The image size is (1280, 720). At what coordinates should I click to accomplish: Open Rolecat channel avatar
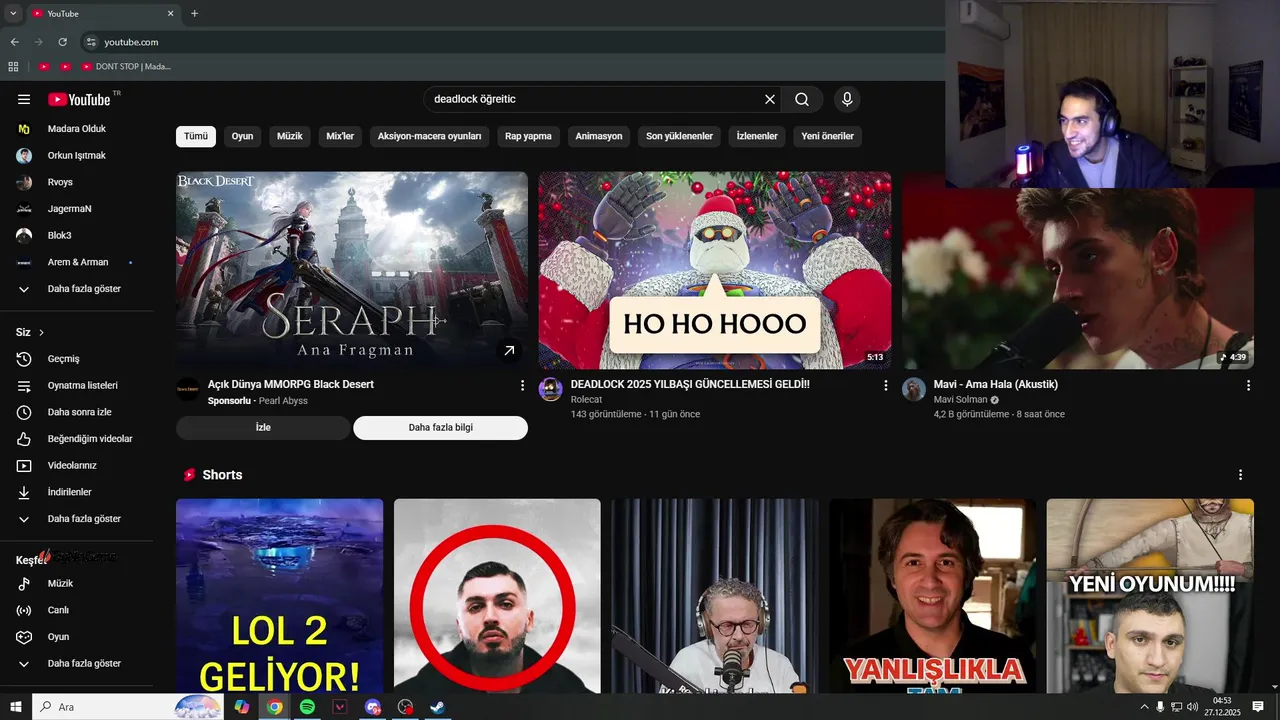(x=551, y=389)
